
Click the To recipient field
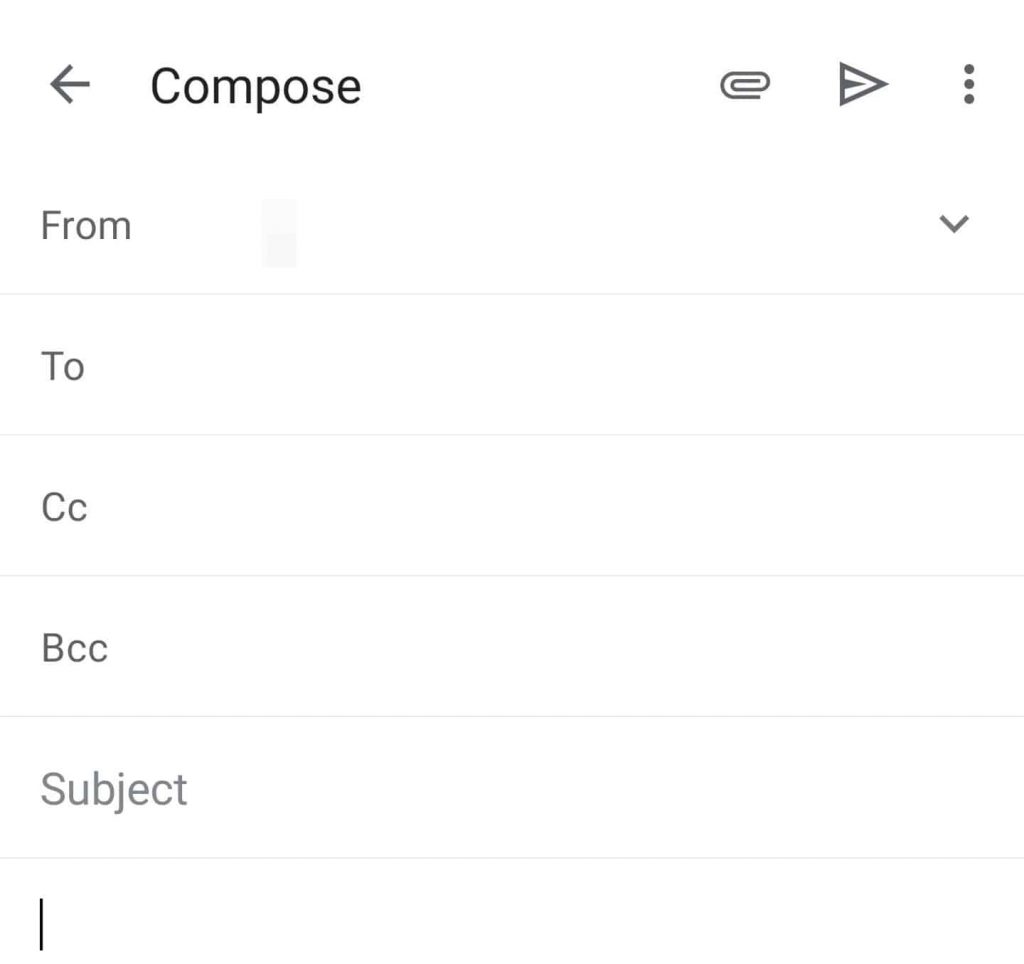(400, 366)
